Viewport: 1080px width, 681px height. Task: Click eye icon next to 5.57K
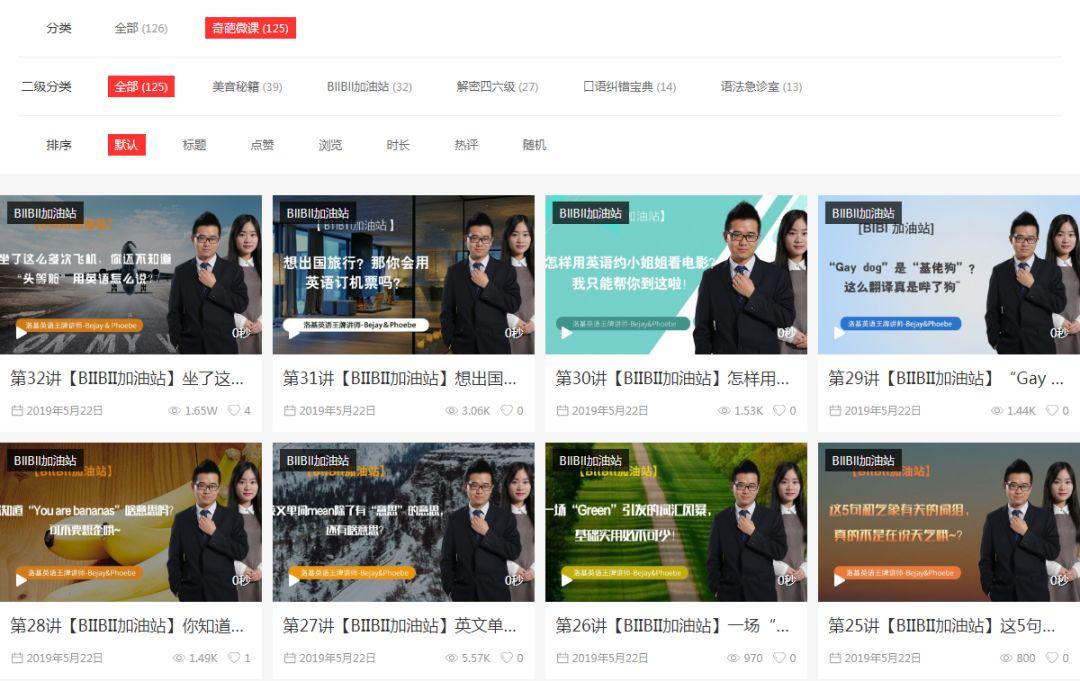(x=452, y=658)
